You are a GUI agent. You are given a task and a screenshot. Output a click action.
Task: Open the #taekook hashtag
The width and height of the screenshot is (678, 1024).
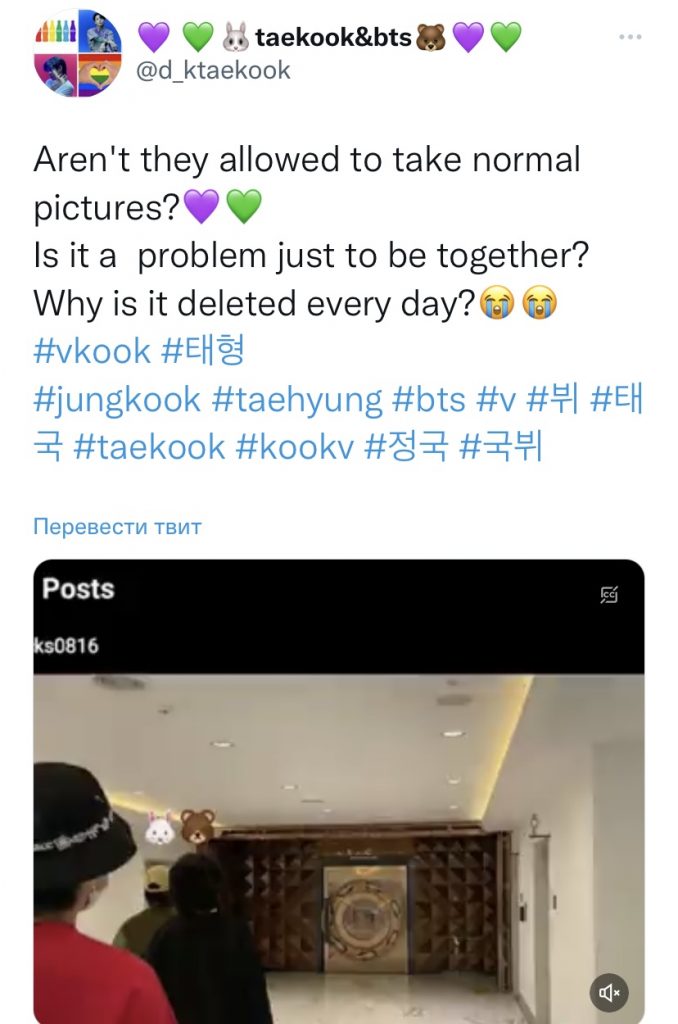(149, 447)
